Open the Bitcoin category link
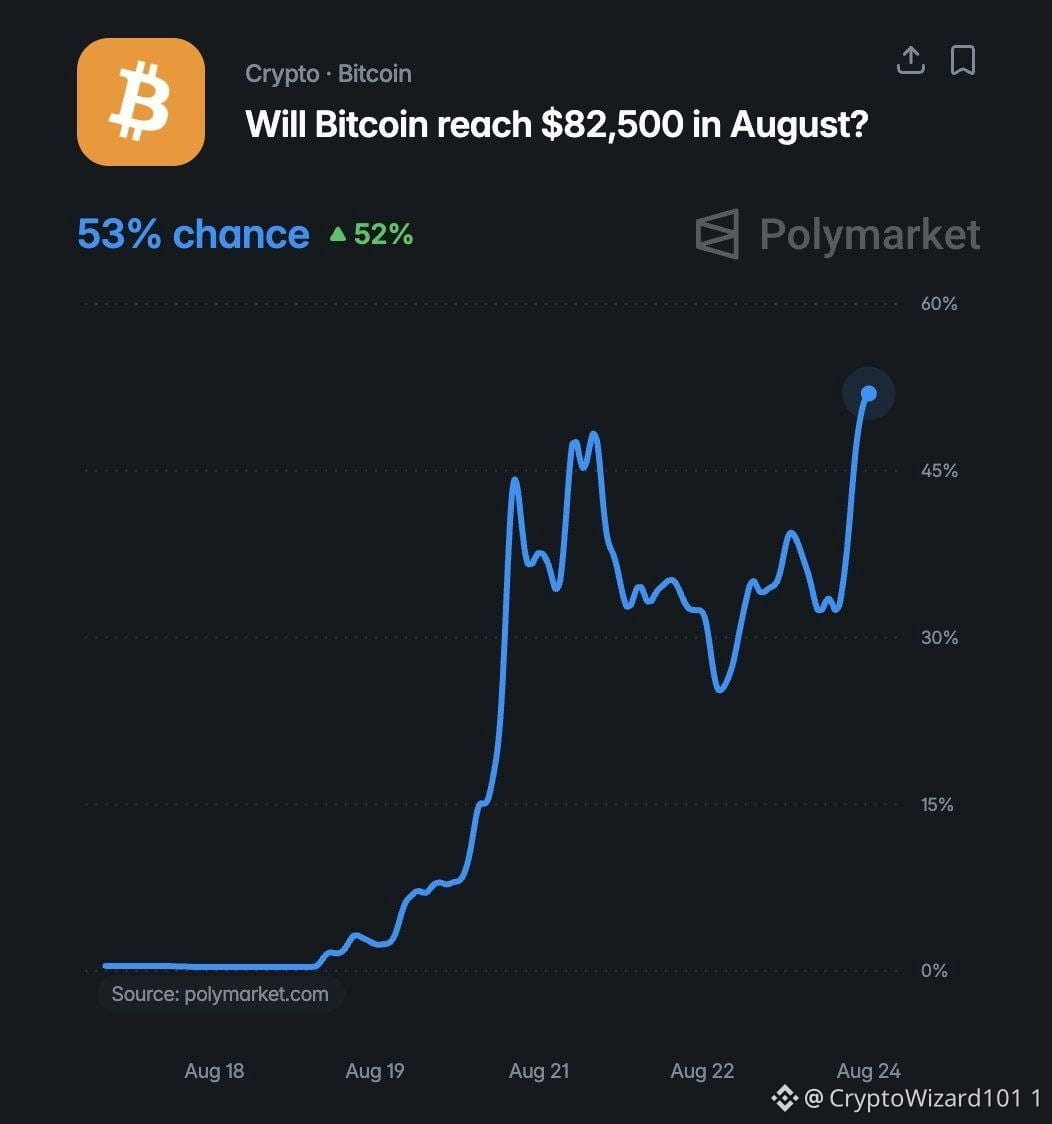This screenshot has width=1052, height=1124. (x=374, y=74)
